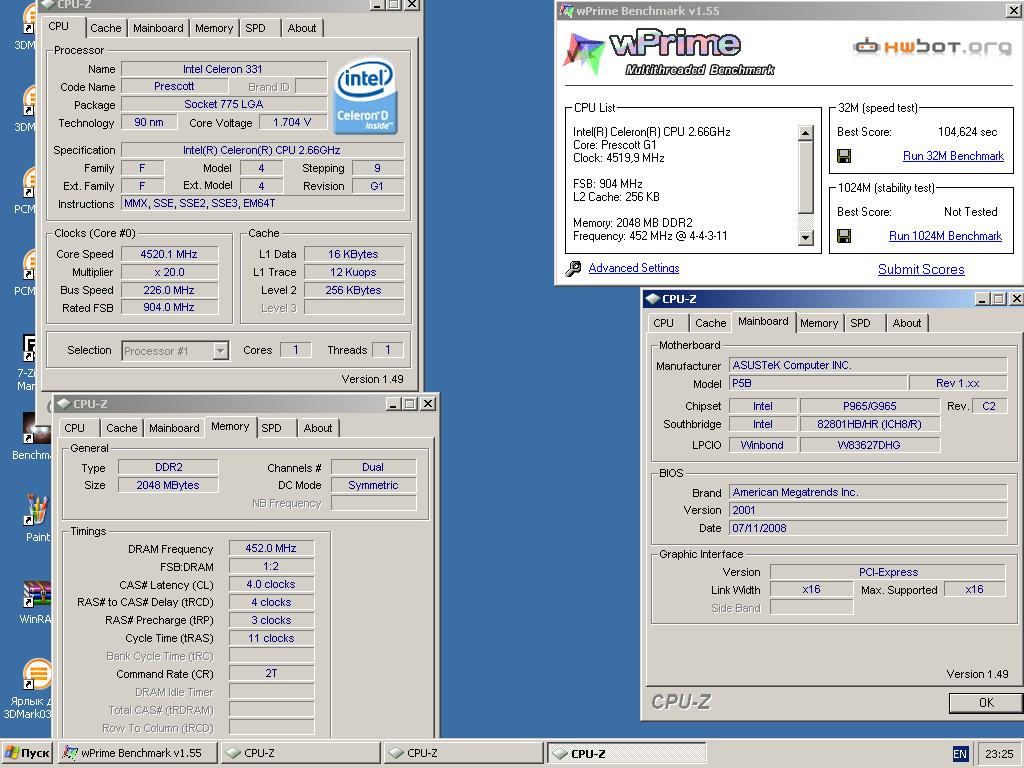Screen dimensions: 1024x768
Task: Click the Multiplier value x 20.0
Action: pos(168,272)
